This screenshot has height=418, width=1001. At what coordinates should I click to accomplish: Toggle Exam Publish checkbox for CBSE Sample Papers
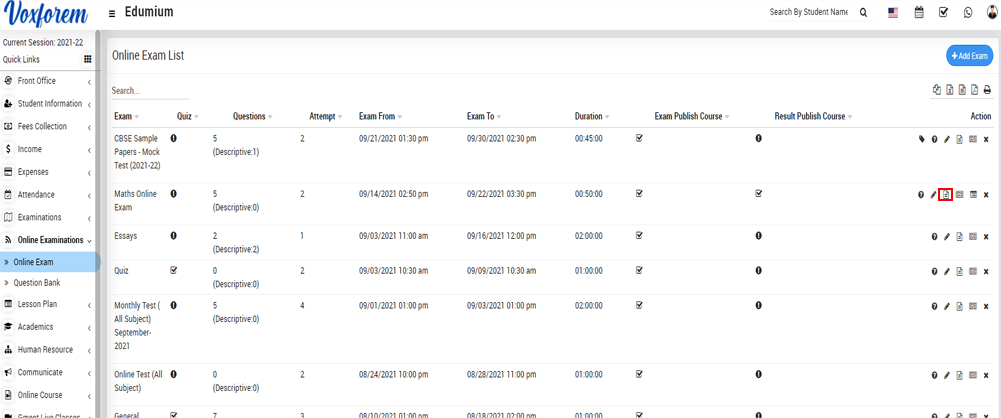point(639,138)
